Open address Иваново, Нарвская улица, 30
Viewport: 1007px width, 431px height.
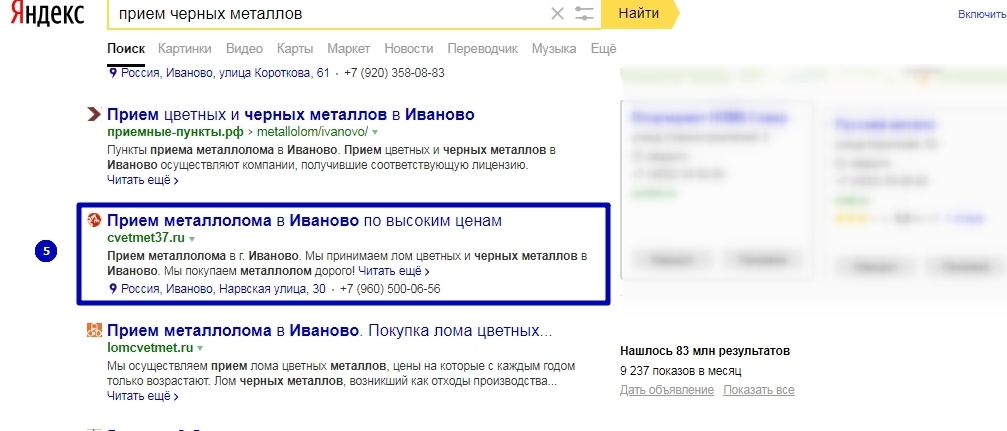(223, 289)
